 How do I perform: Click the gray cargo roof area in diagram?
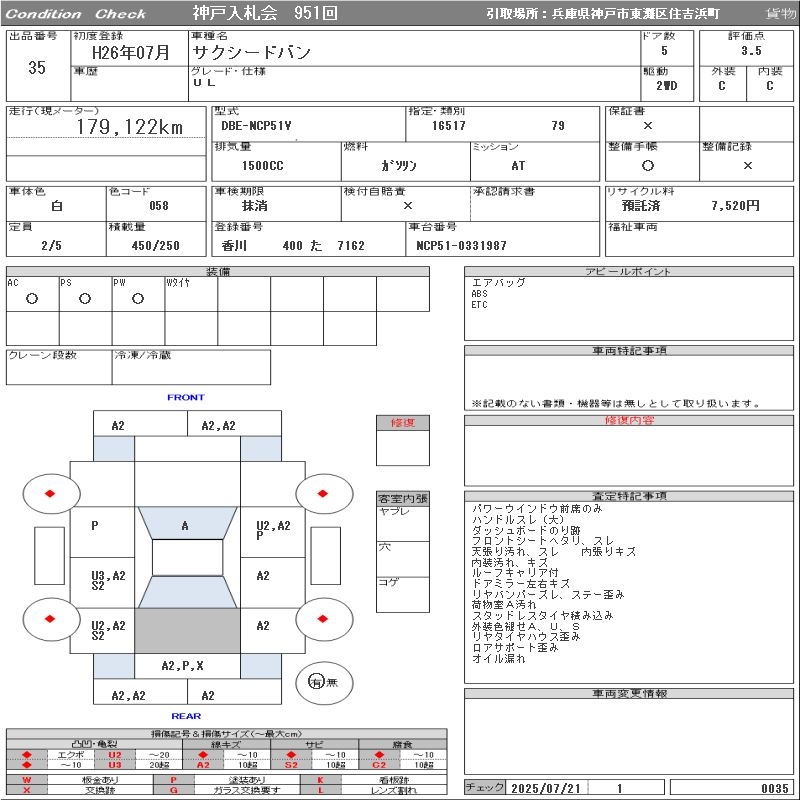tap(186, 632)
